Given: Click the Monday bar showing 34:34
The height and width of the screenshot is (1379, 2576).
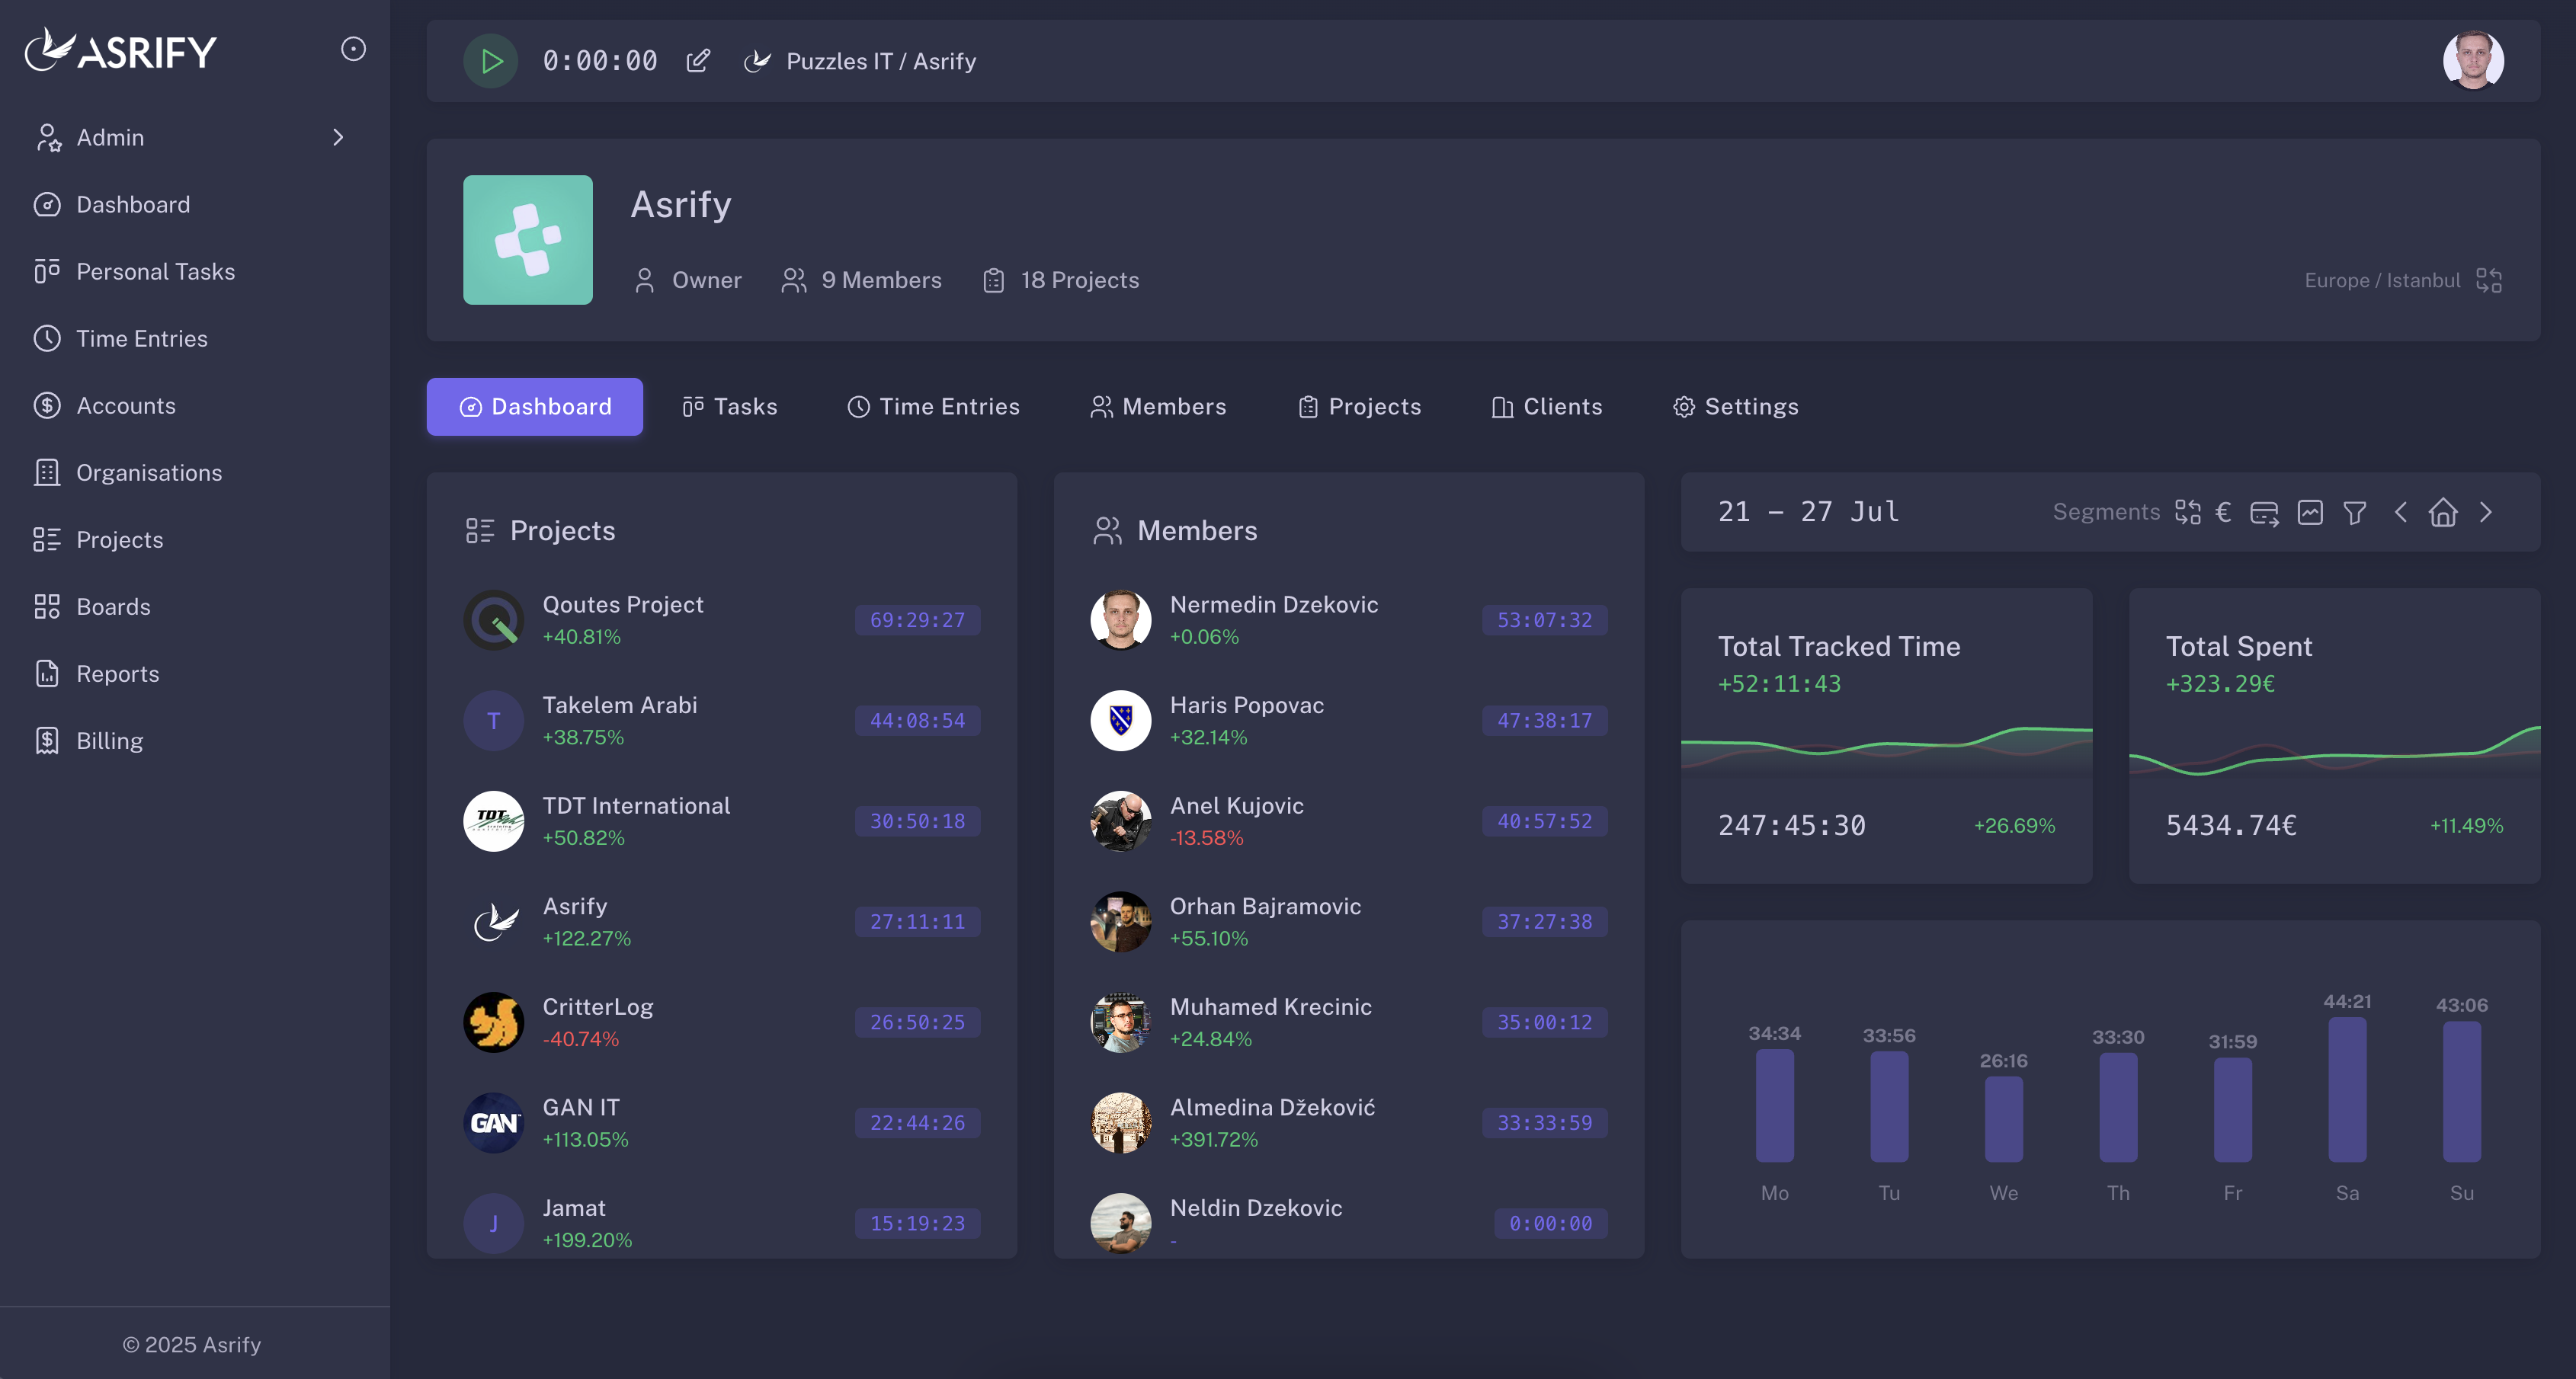Looking at the screenshot, I should tap(1774, 1105).
